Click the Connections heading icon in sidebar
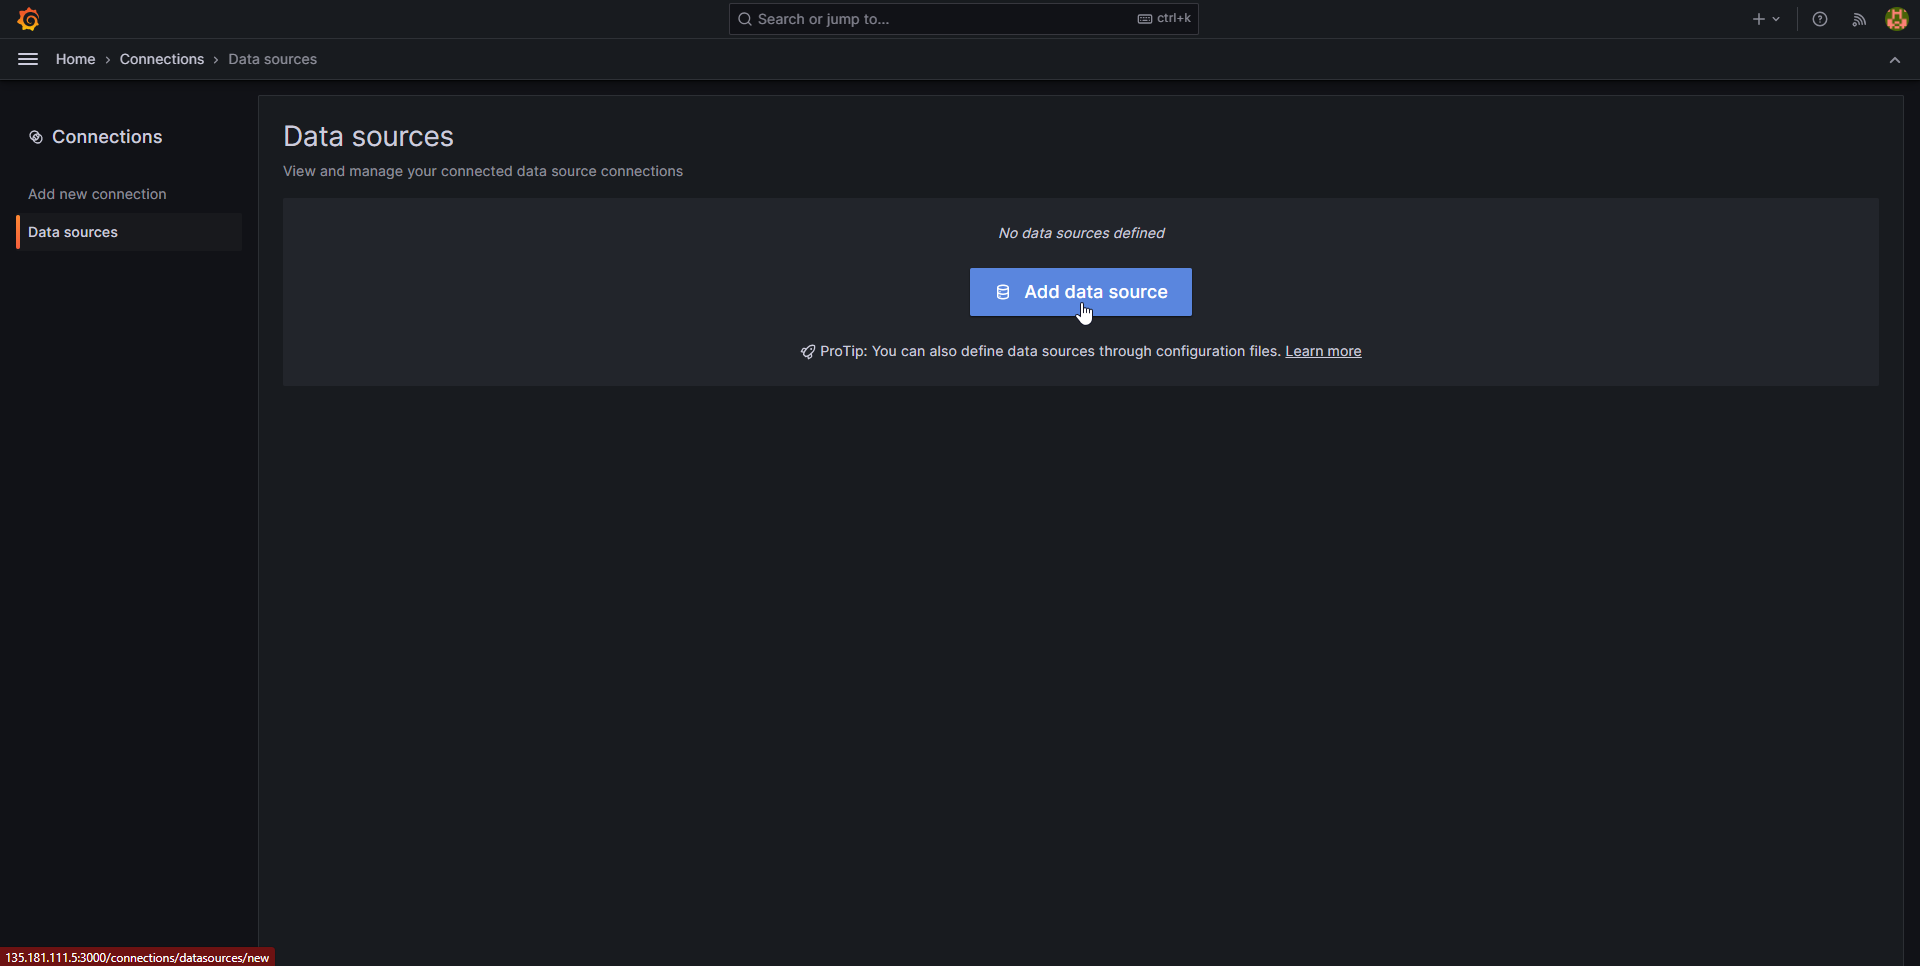 [35, 137]
